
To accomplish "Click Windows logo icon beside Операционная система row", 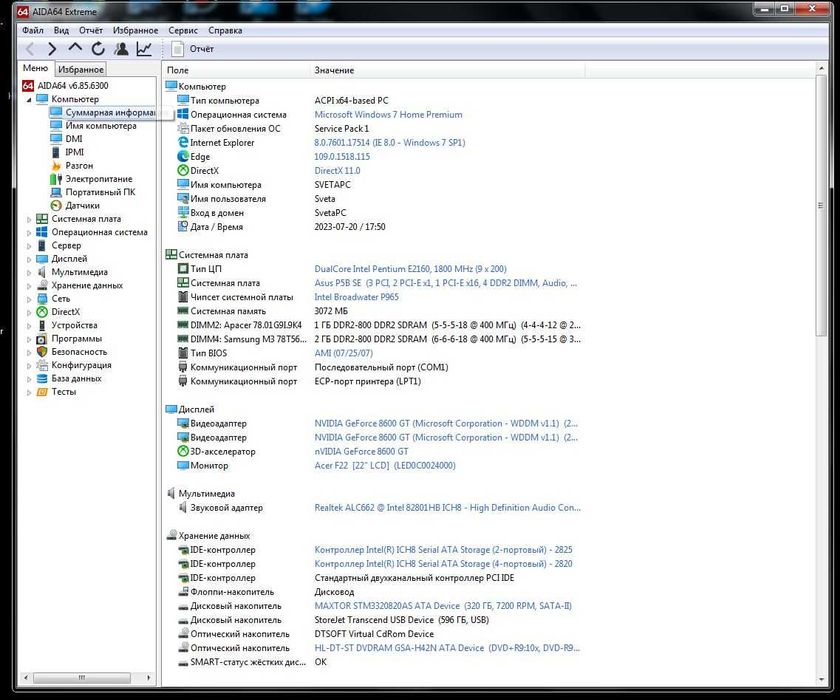I will (183, 114).
